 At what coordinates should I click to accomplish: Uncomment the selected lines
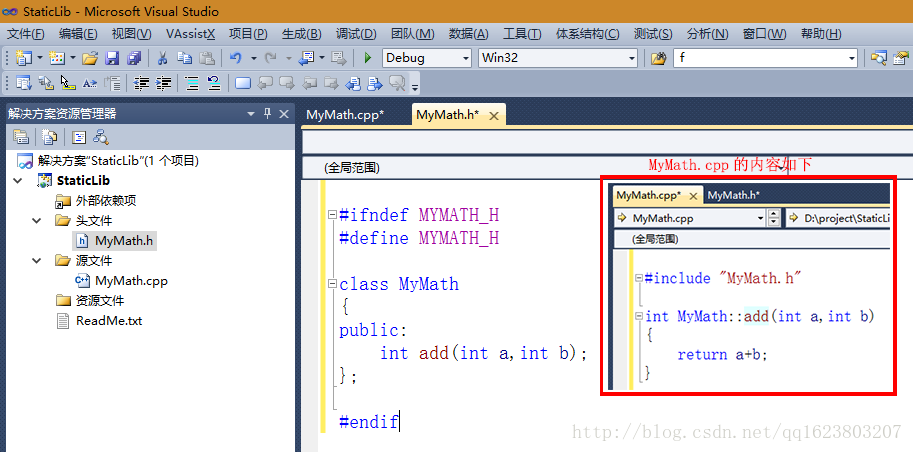click(x=214, y=83)
